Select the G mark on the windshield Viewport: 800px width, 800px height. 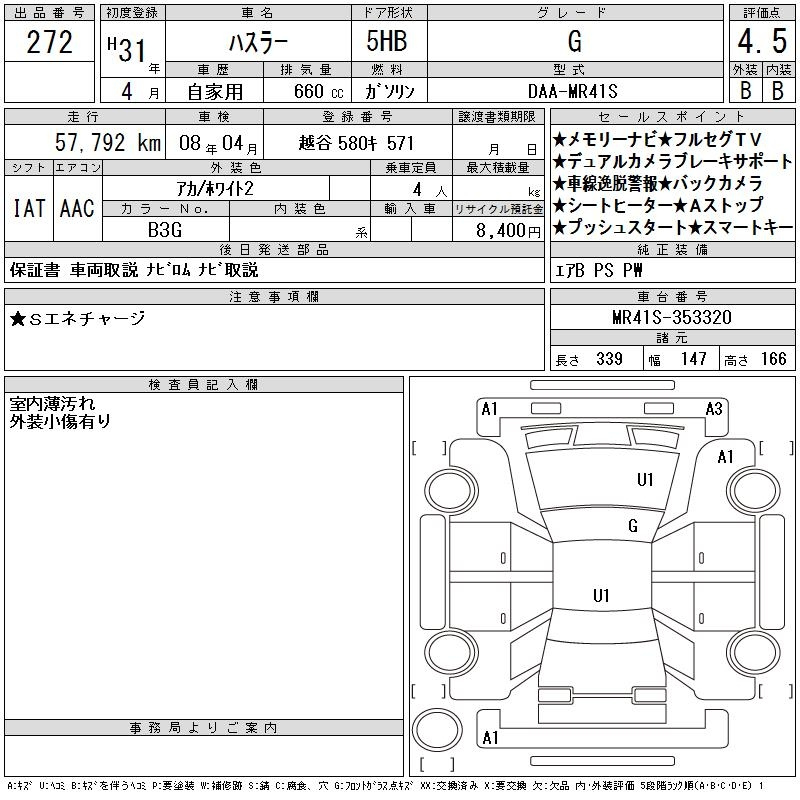coord(633,526)
